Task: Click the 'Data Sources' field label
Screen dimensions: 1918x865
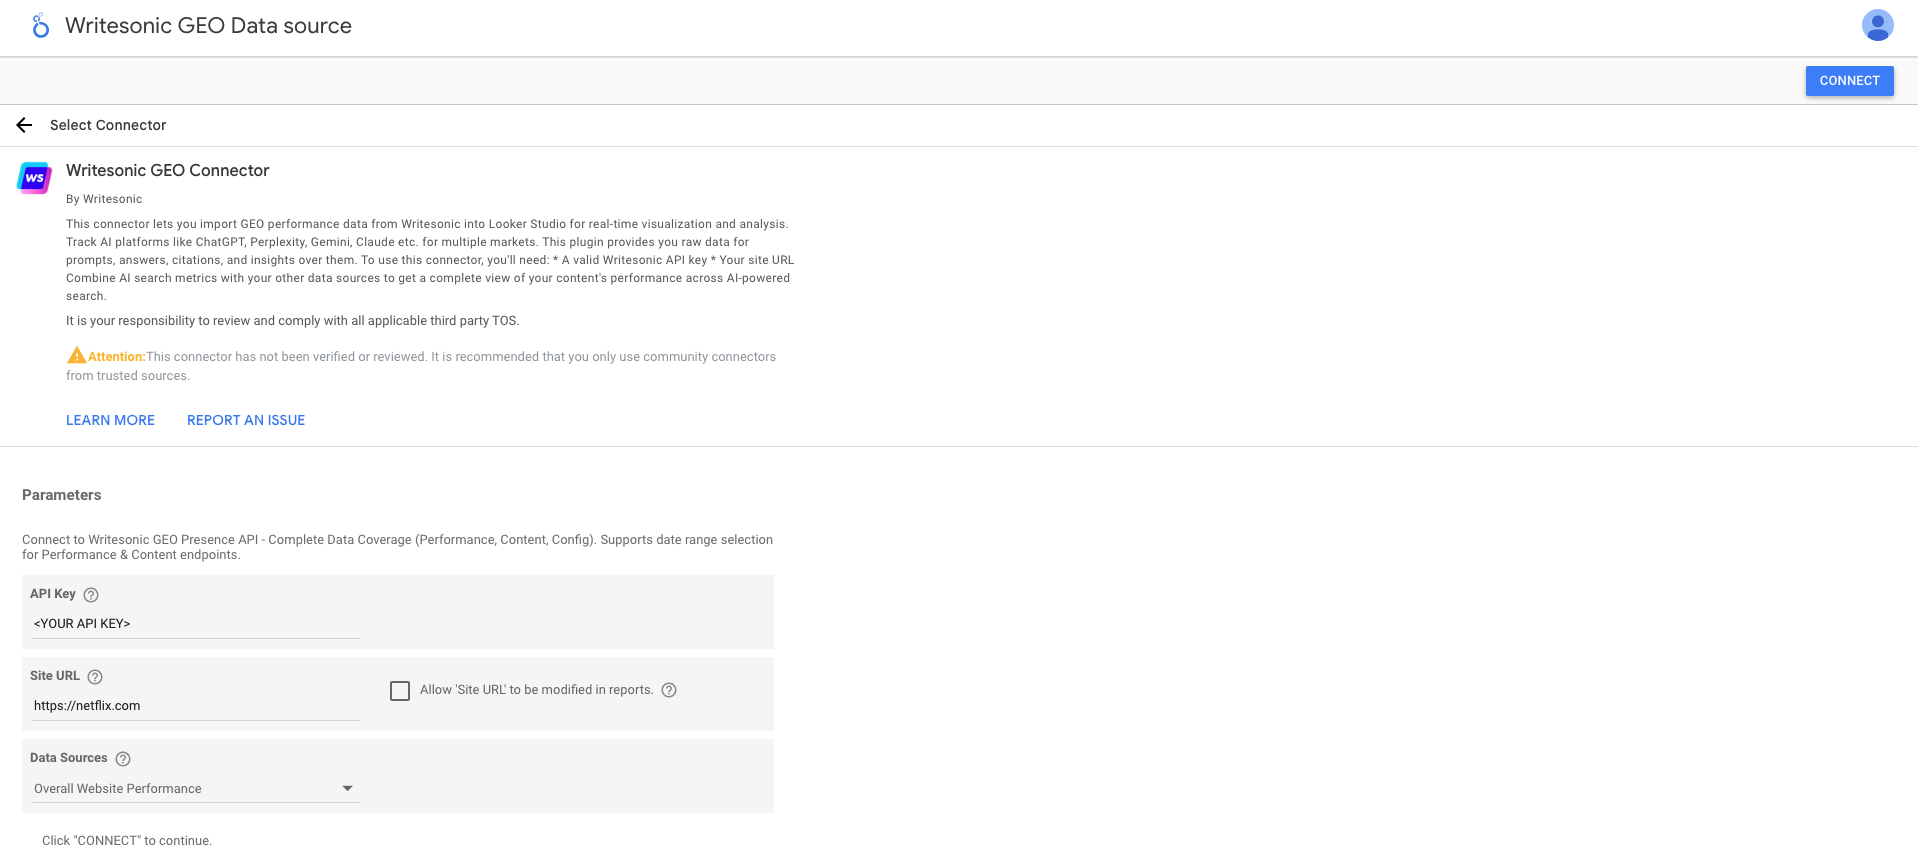Action: click(x=69, y=758)
